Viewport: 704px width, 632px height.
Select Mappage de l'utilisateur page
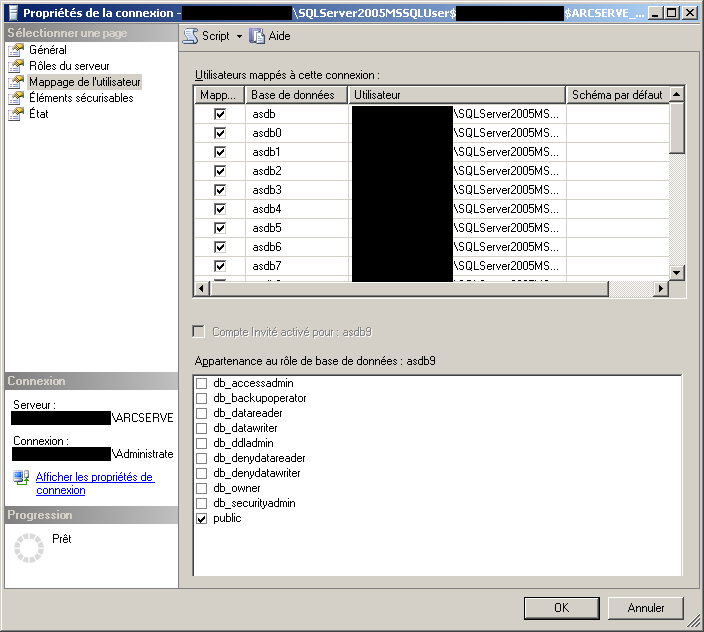pyautogui.click(x=84, y=82)
